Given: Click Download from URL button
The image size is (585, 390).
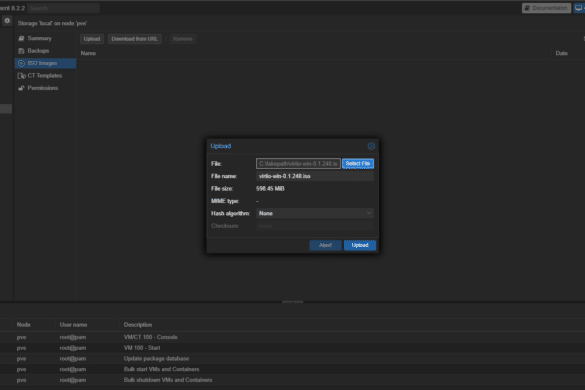Looking at the screenshot, I should coord(135,39).
